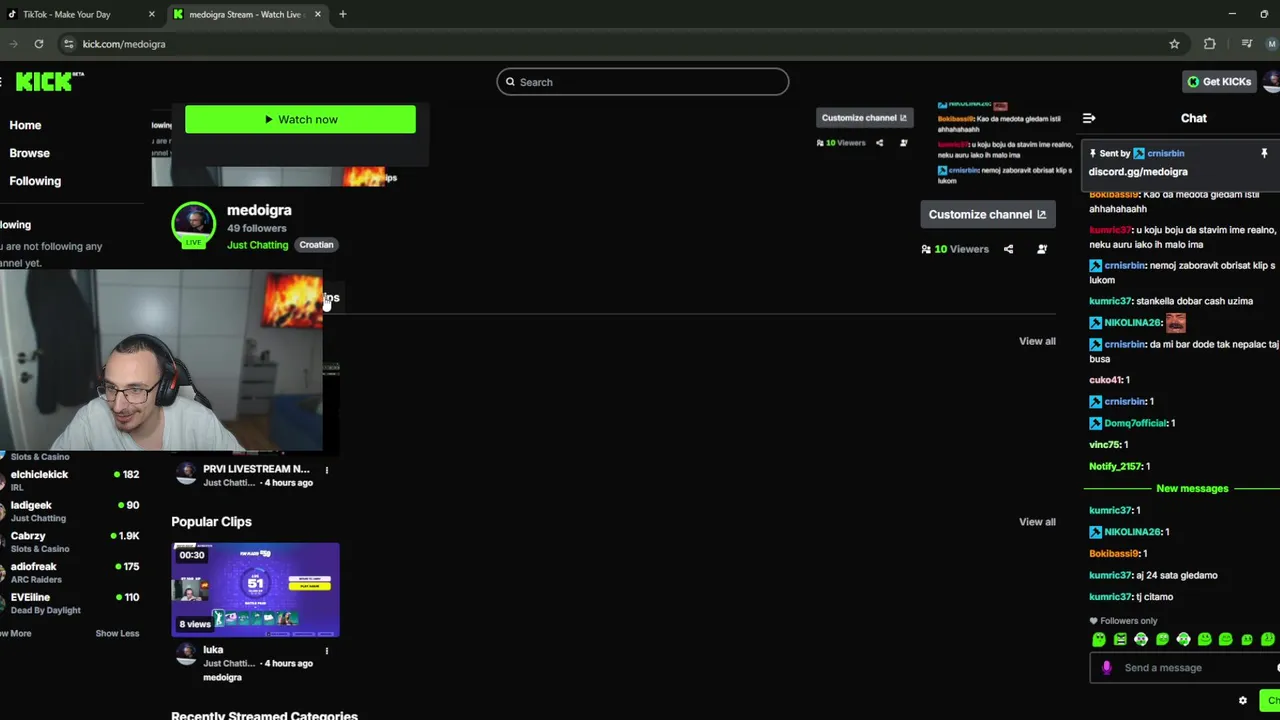The width and height of the screenshot is (1280, 720).
Task: Focus the Search field
Action: pos(642,82)
